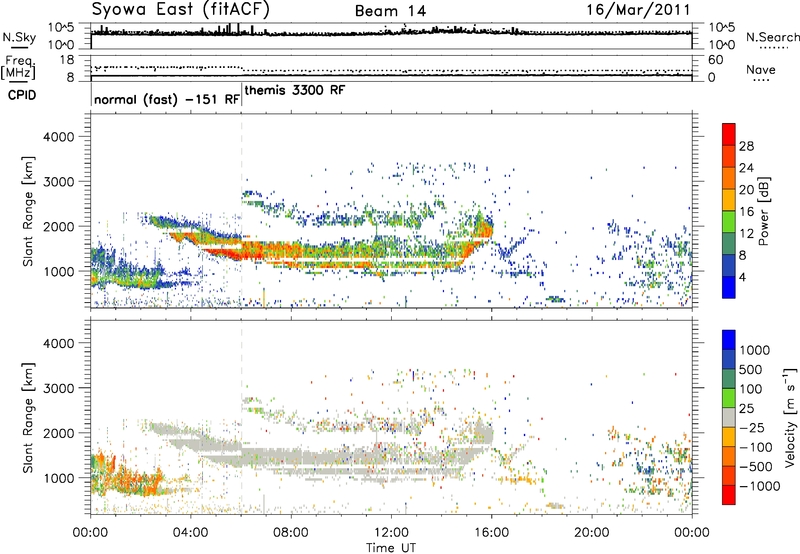This screenshot has height=554, width=800.
Task: Click the 'themis 3300 RF' text
Action: click(295, 90)
